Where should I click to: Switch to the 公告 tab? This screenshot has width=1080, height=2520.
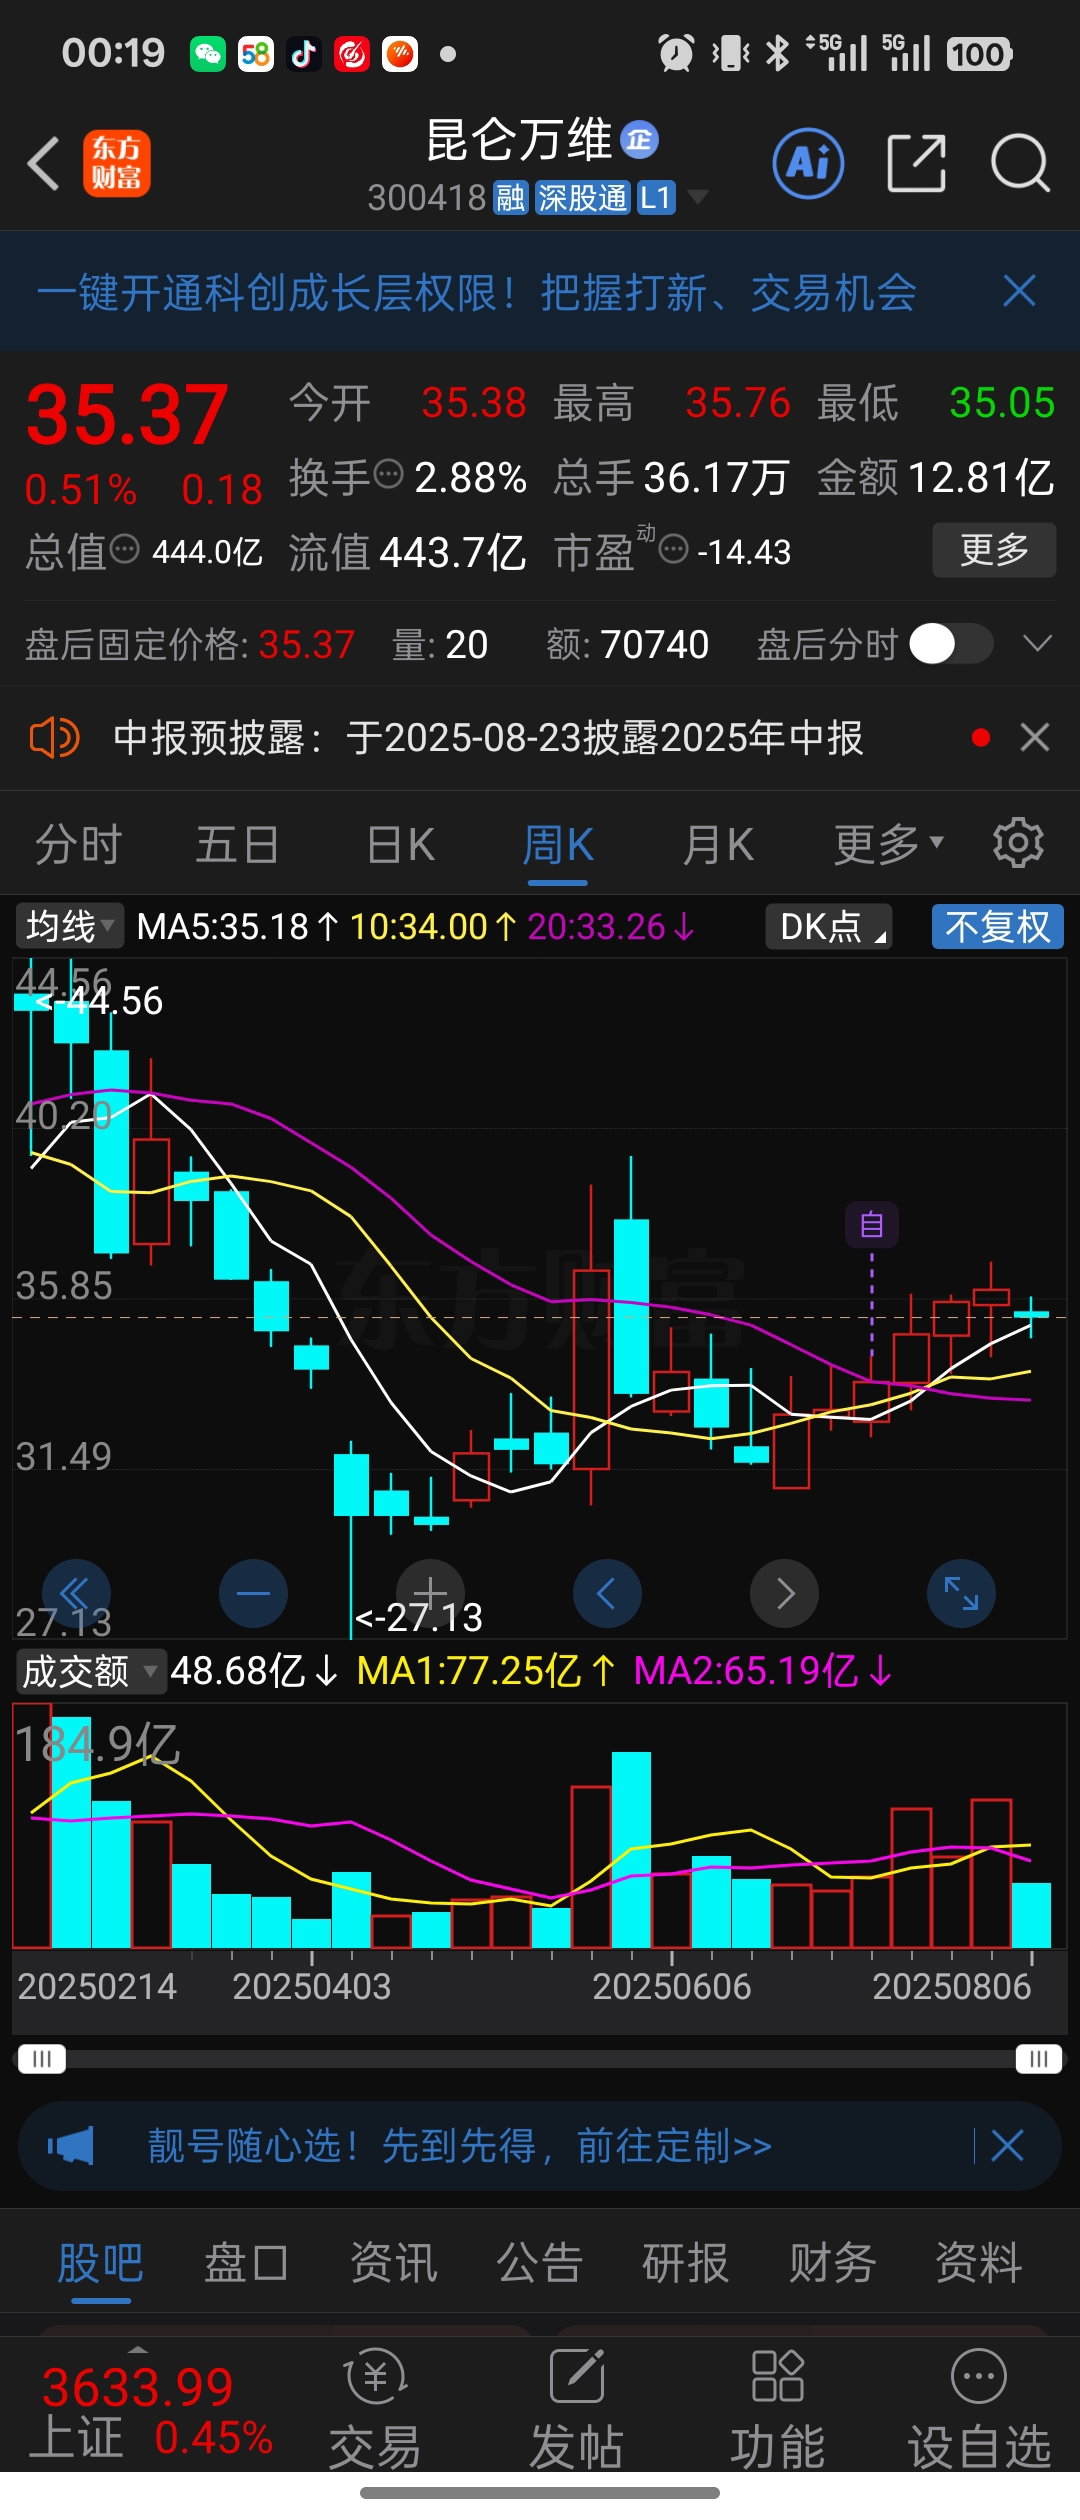click(x=540, y=2263)
